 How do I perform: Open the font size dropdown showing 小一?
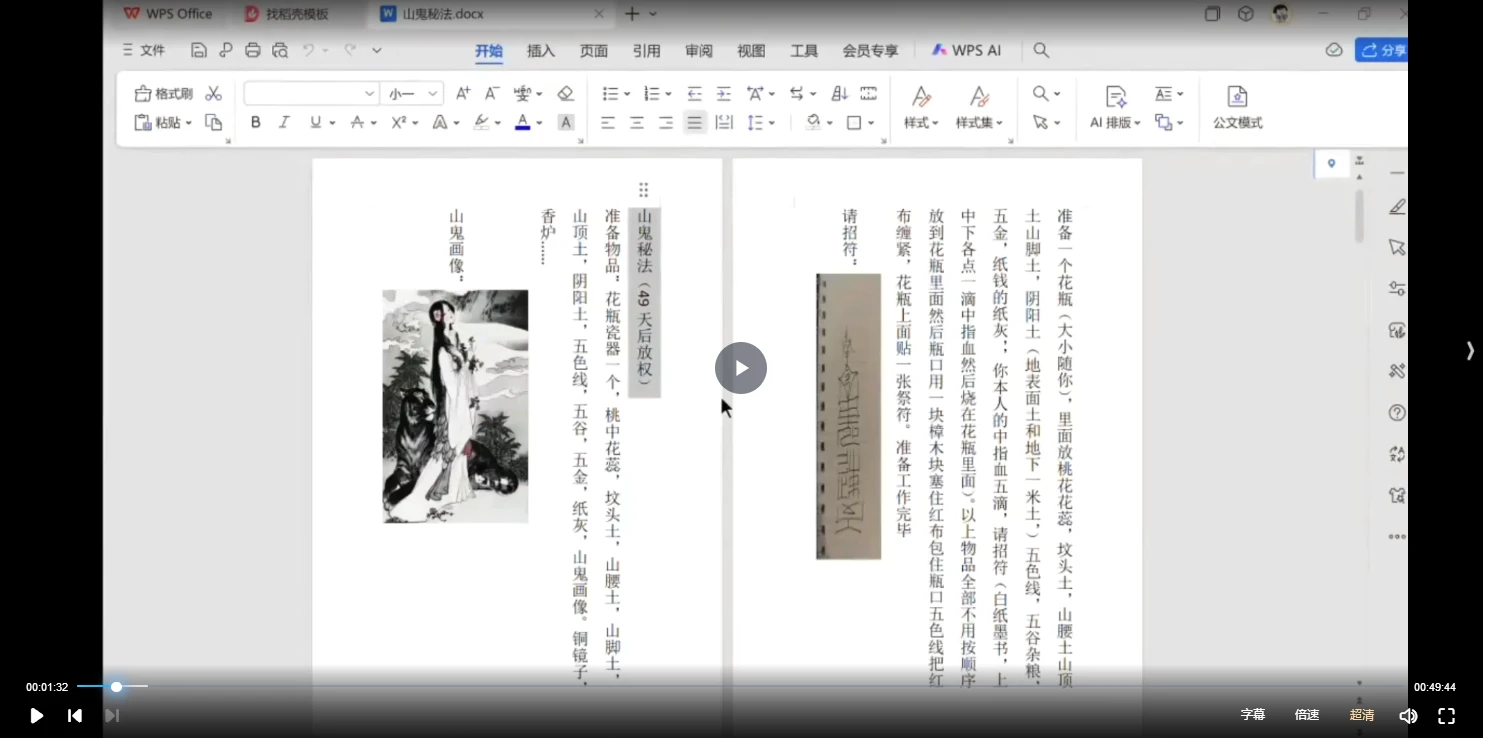[412, 93]
